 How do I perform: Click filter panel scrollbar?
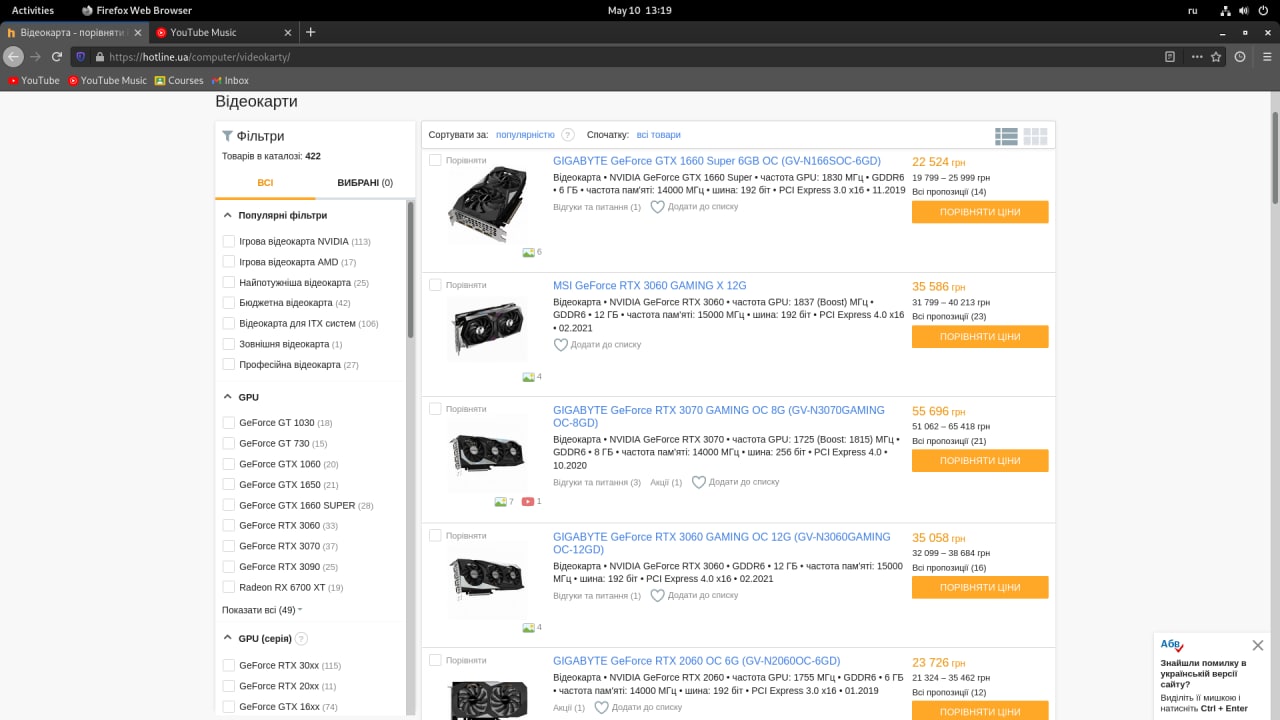click(410, 270)
